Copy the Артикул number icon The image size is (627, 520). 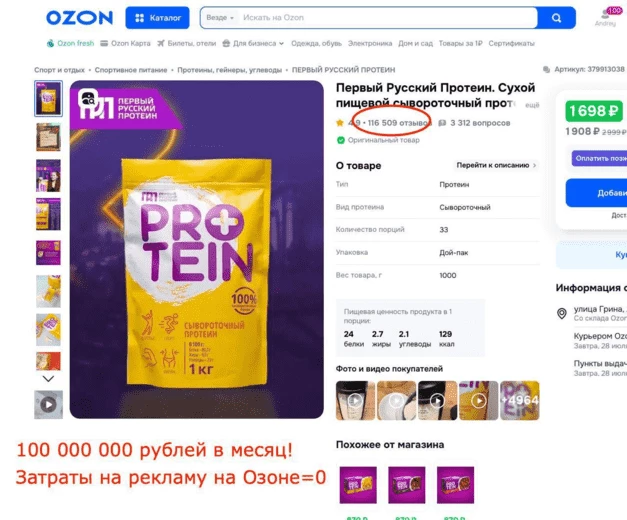point(546,70)
